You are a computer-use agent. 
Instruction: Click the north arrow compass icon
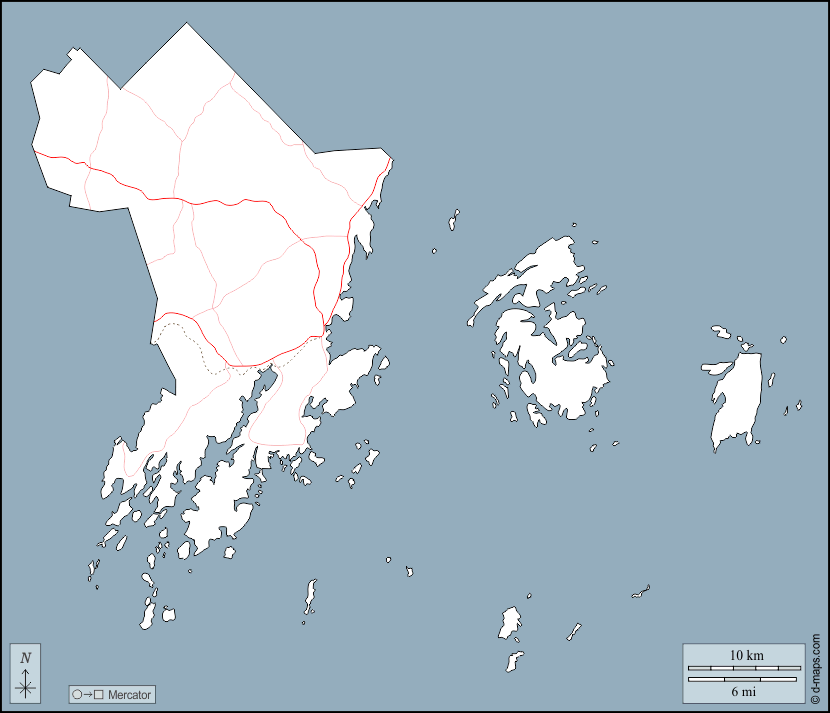coord(26,673)
